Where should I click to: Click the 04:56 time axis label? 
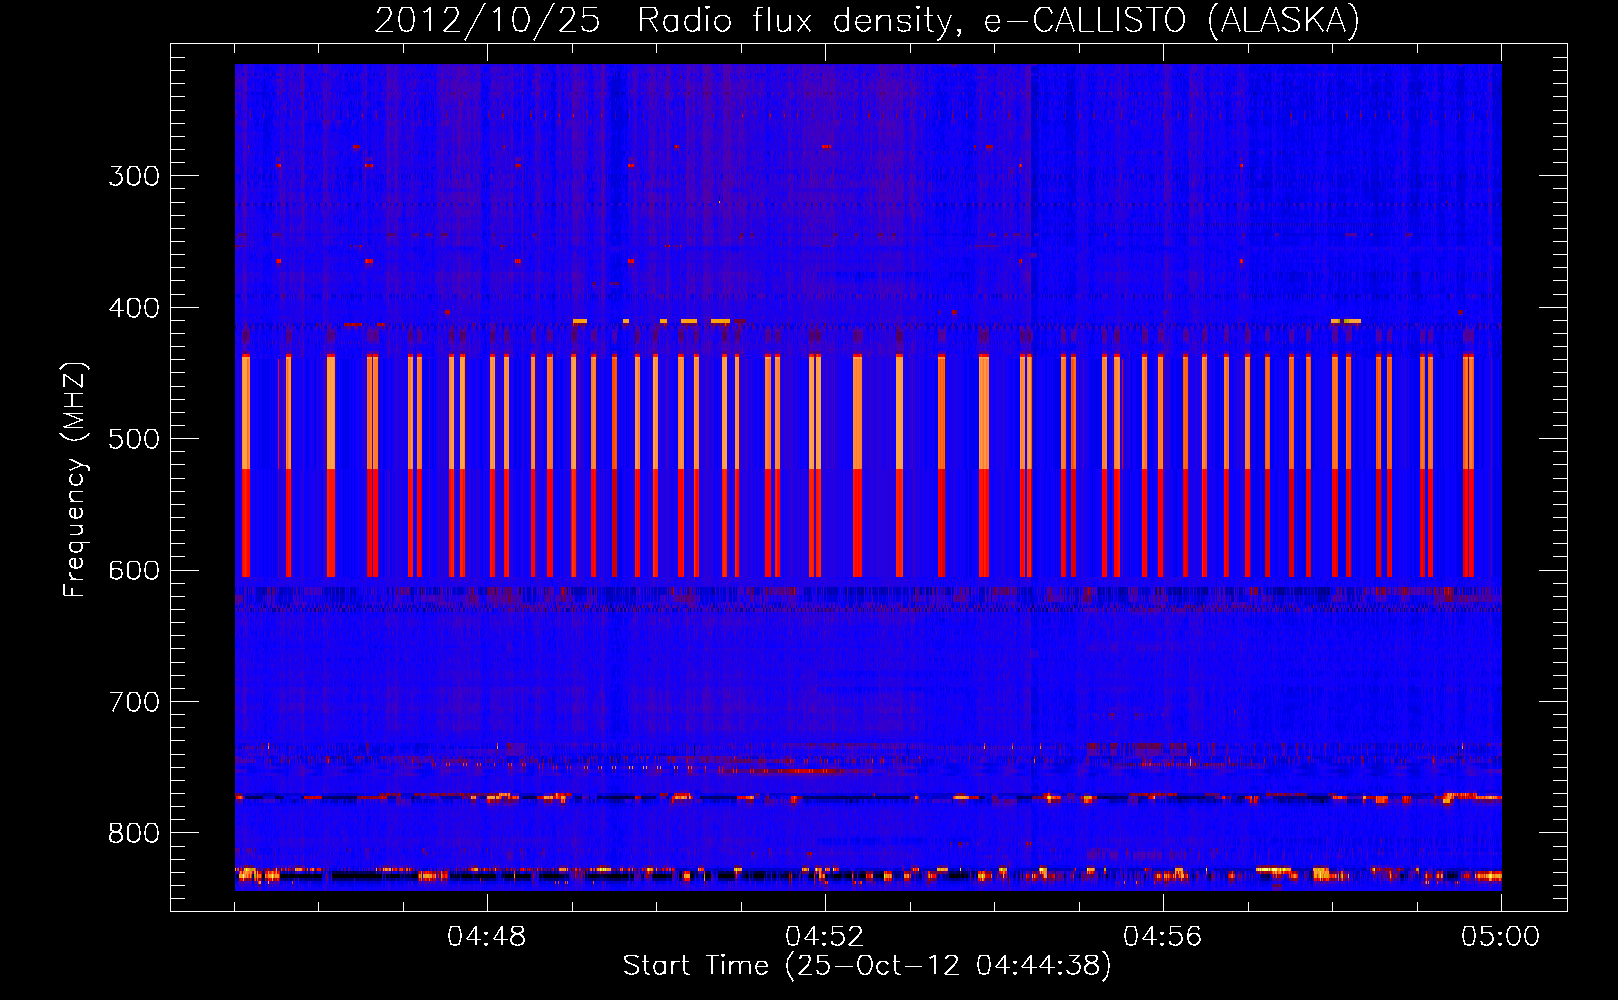click(1163, 937)
